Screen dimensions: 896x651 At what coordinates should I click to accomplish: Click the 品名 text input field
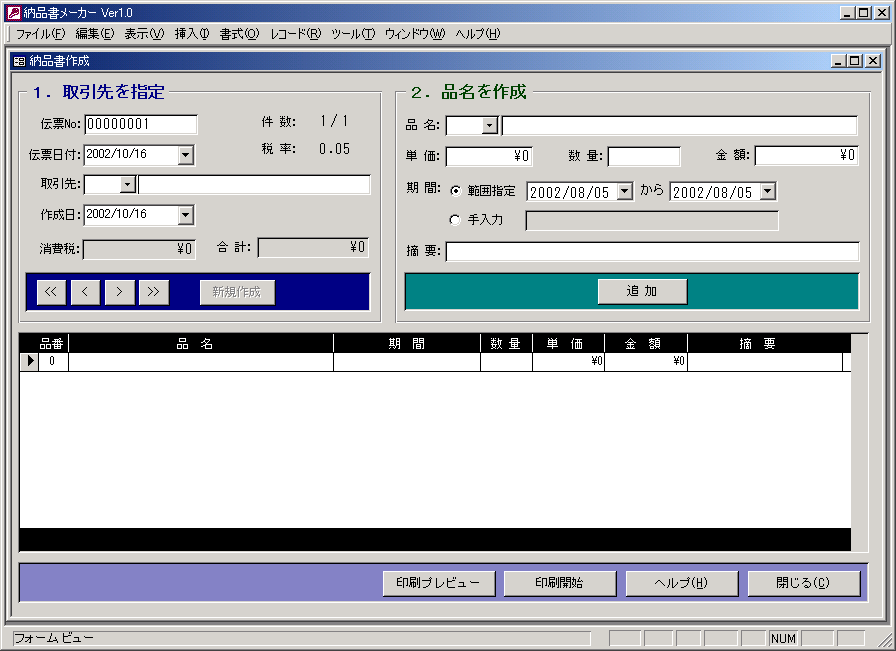[679, 125]
